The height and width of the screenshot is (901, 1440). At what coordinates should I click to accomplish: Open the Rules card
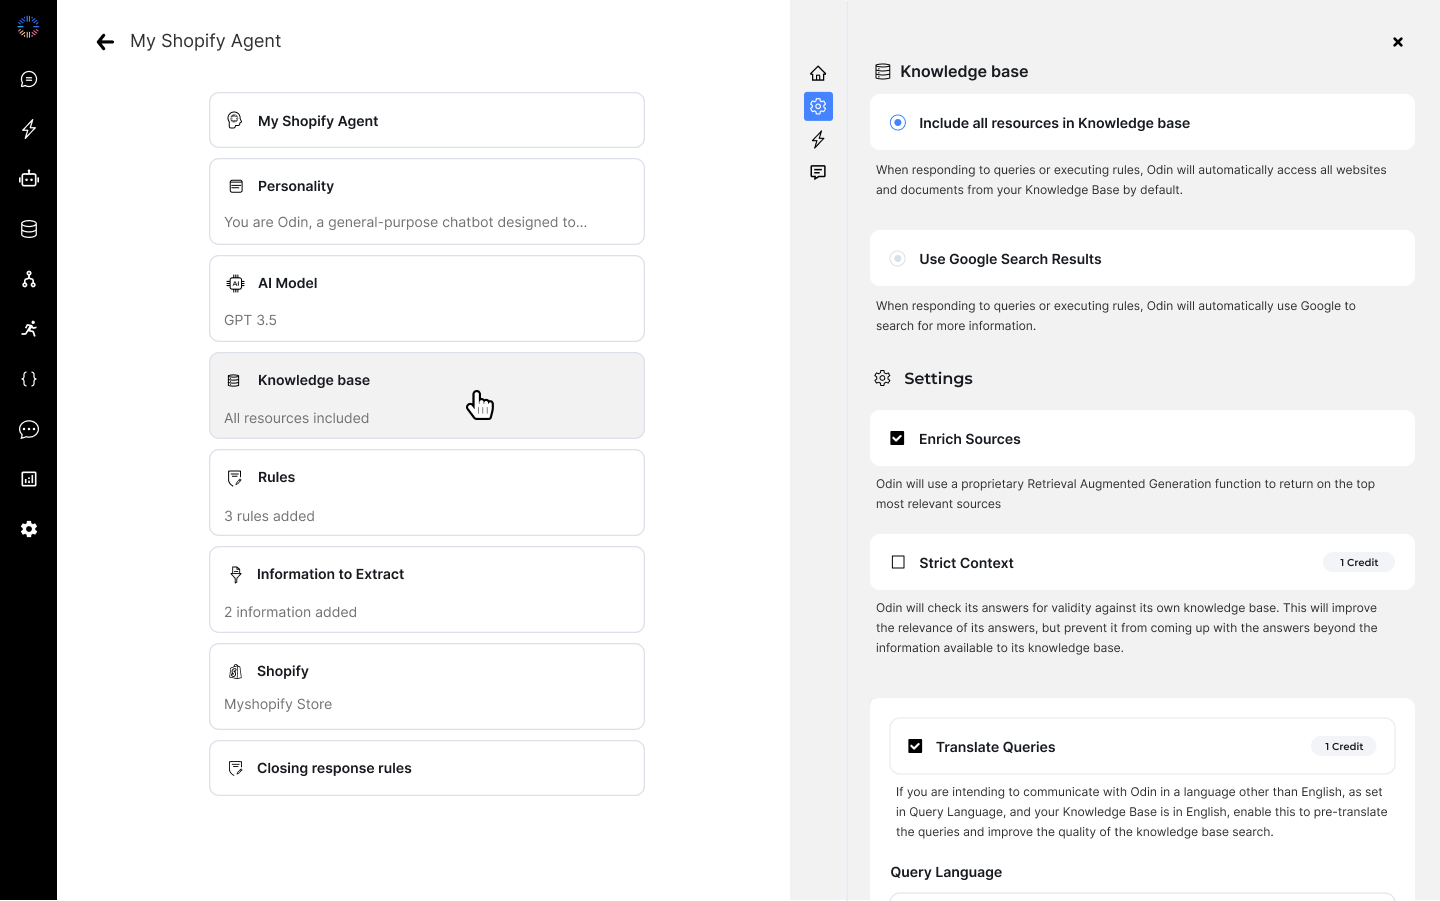(x=427, y=493)
